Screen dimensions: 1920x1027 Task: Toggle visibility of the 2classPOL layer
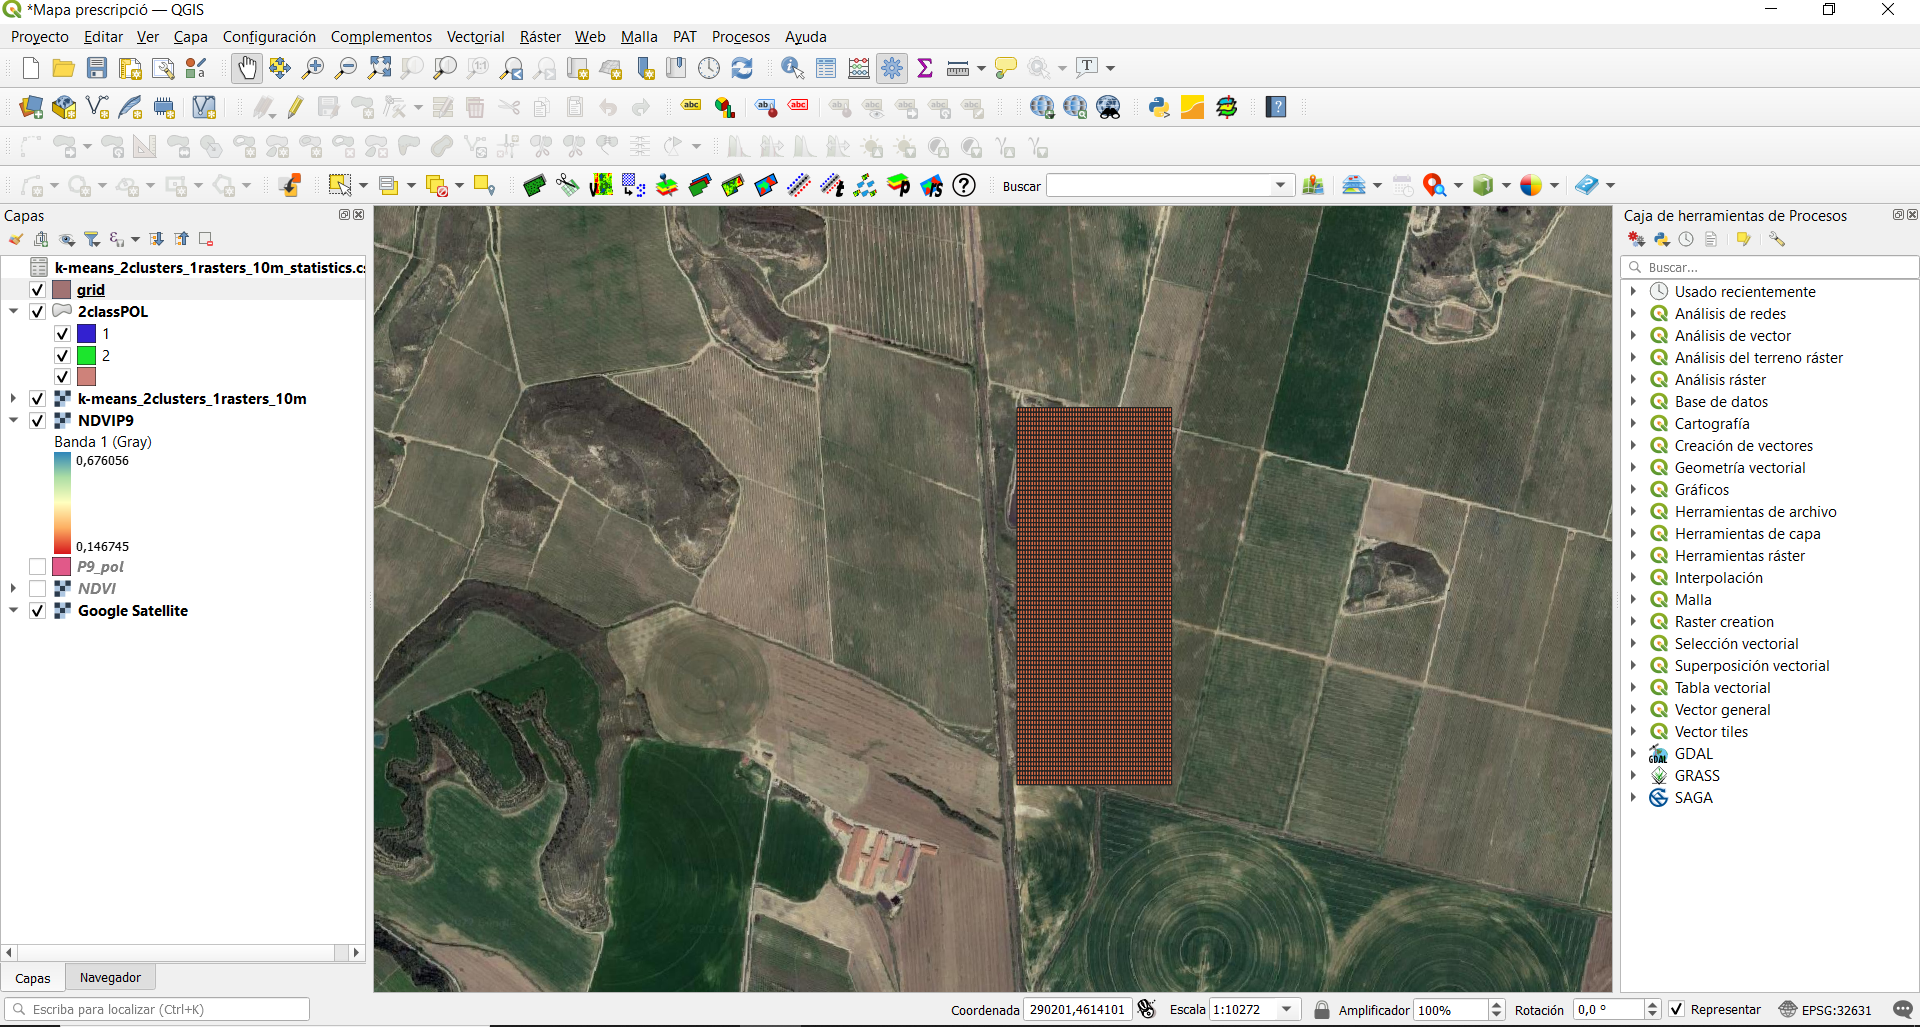(37, 312)
